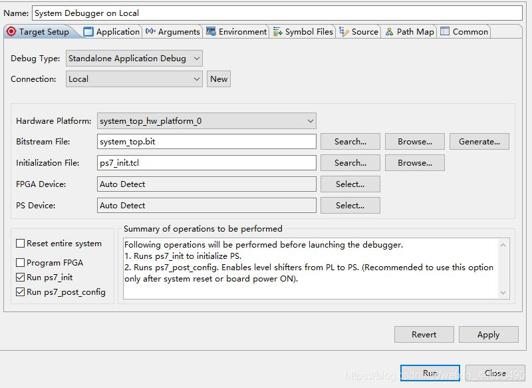Click summary box scroll down arrow
The image size is (532, 388).
tap(503, 293)
